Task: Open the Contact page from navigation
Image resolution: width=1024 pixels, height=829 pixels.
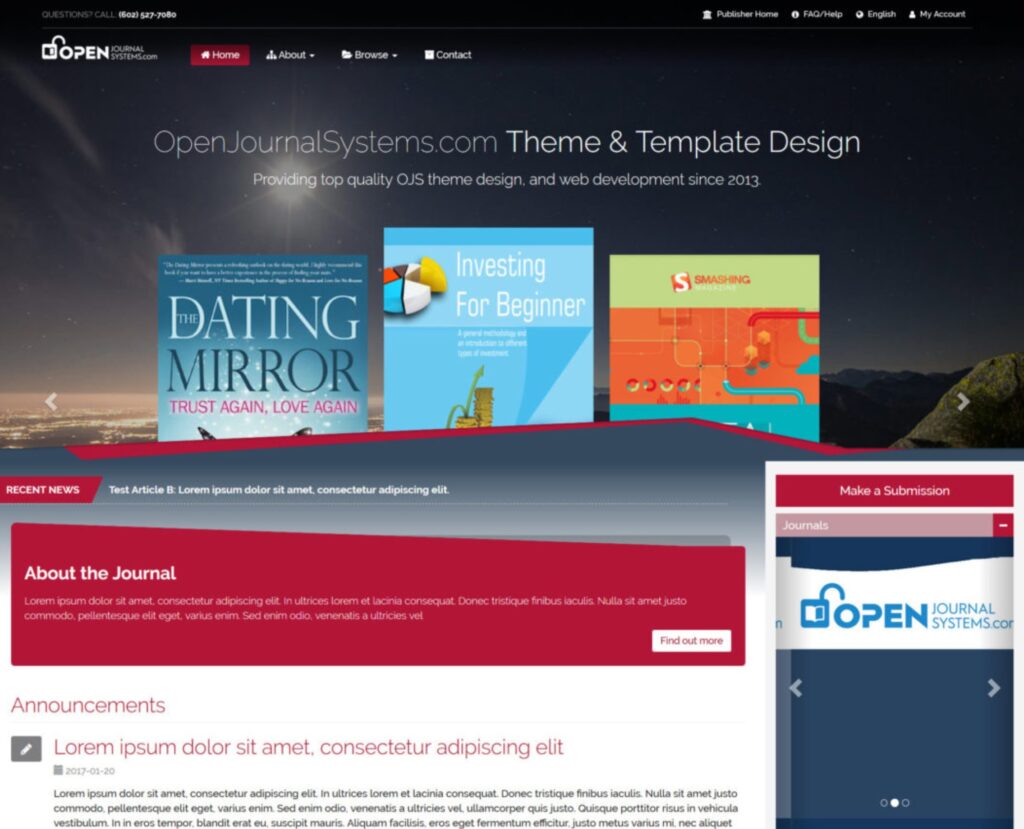Action: click(x=448, y=55)
